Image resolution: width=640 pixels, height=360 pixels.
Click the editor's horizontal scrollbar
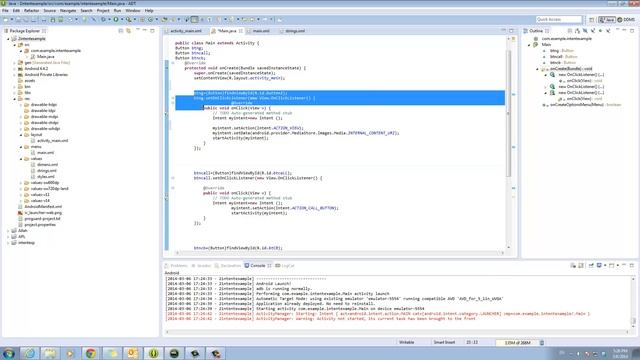[339, 253]
